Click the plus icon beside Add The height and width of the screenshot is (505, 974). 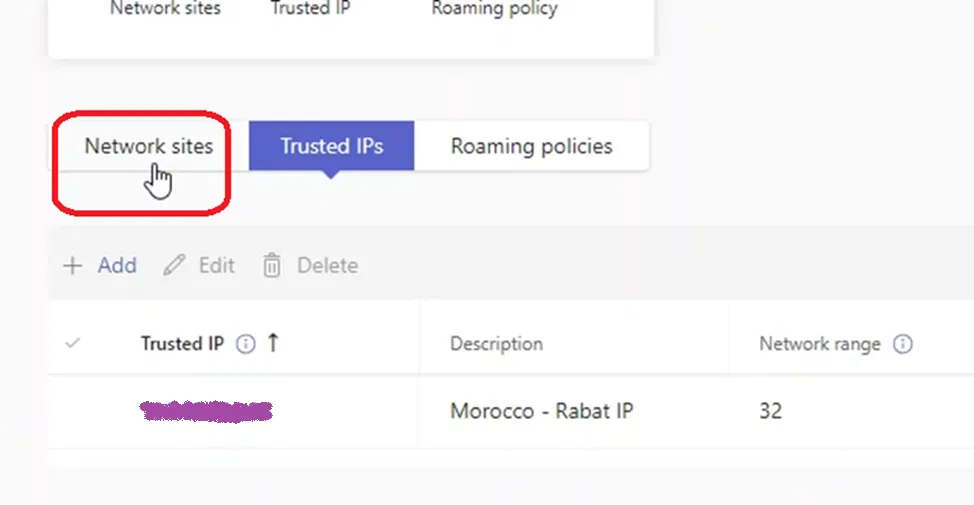point(72,266)
